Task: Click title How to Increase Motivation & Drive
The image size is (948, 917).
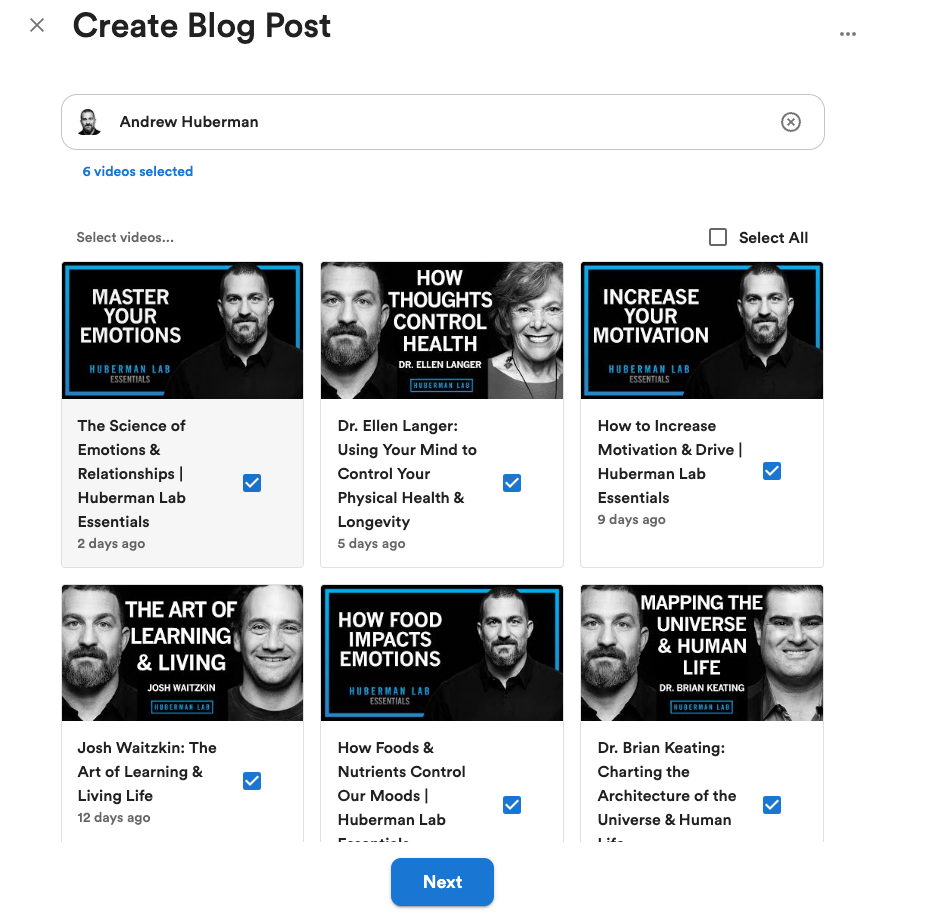Action: coord(670,462)
